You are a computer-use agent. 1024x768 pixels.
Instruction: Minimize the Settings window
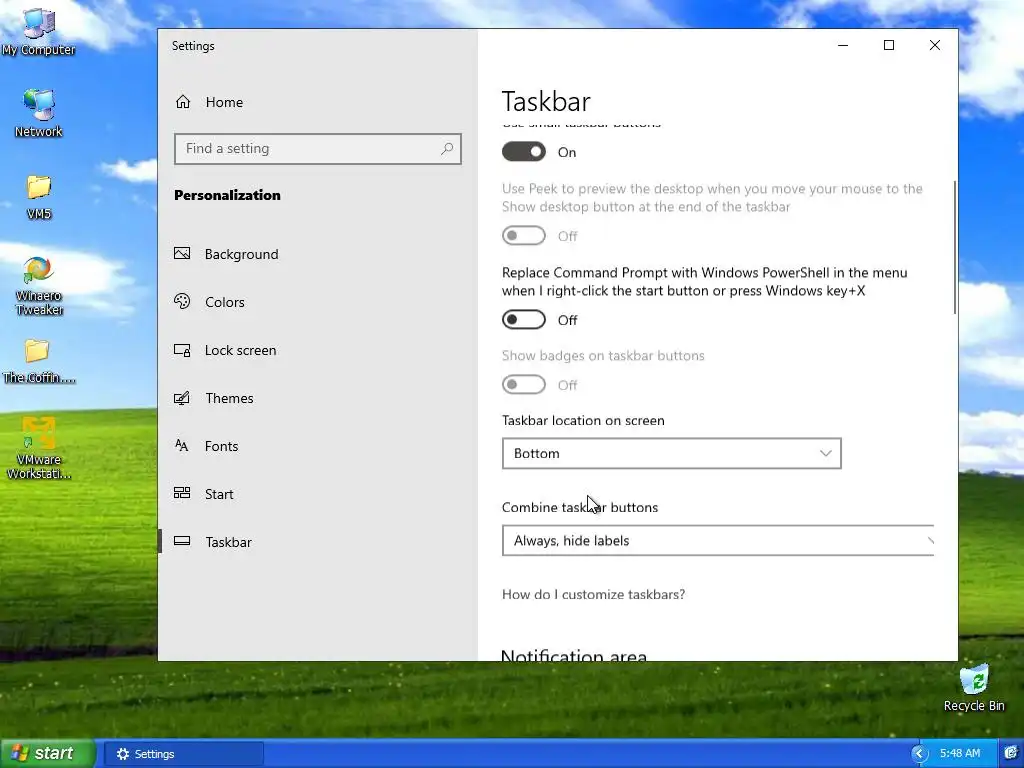point(843,45)
